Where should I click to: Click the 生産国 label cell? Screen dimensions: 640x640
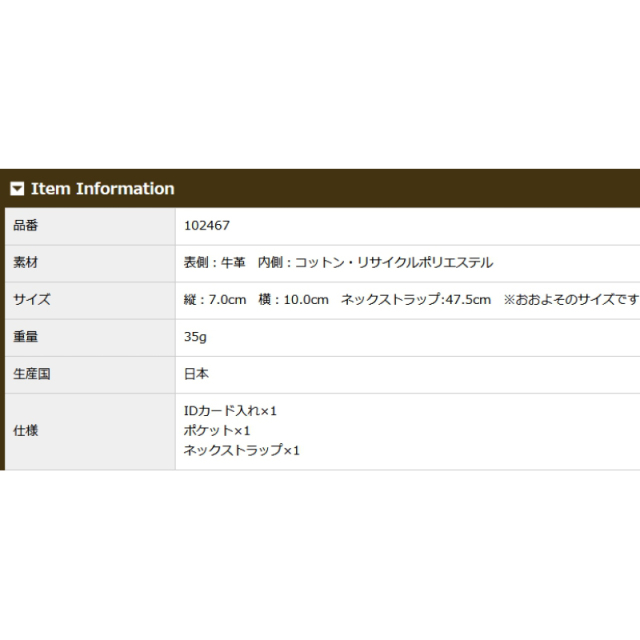(x=90, y=375)
